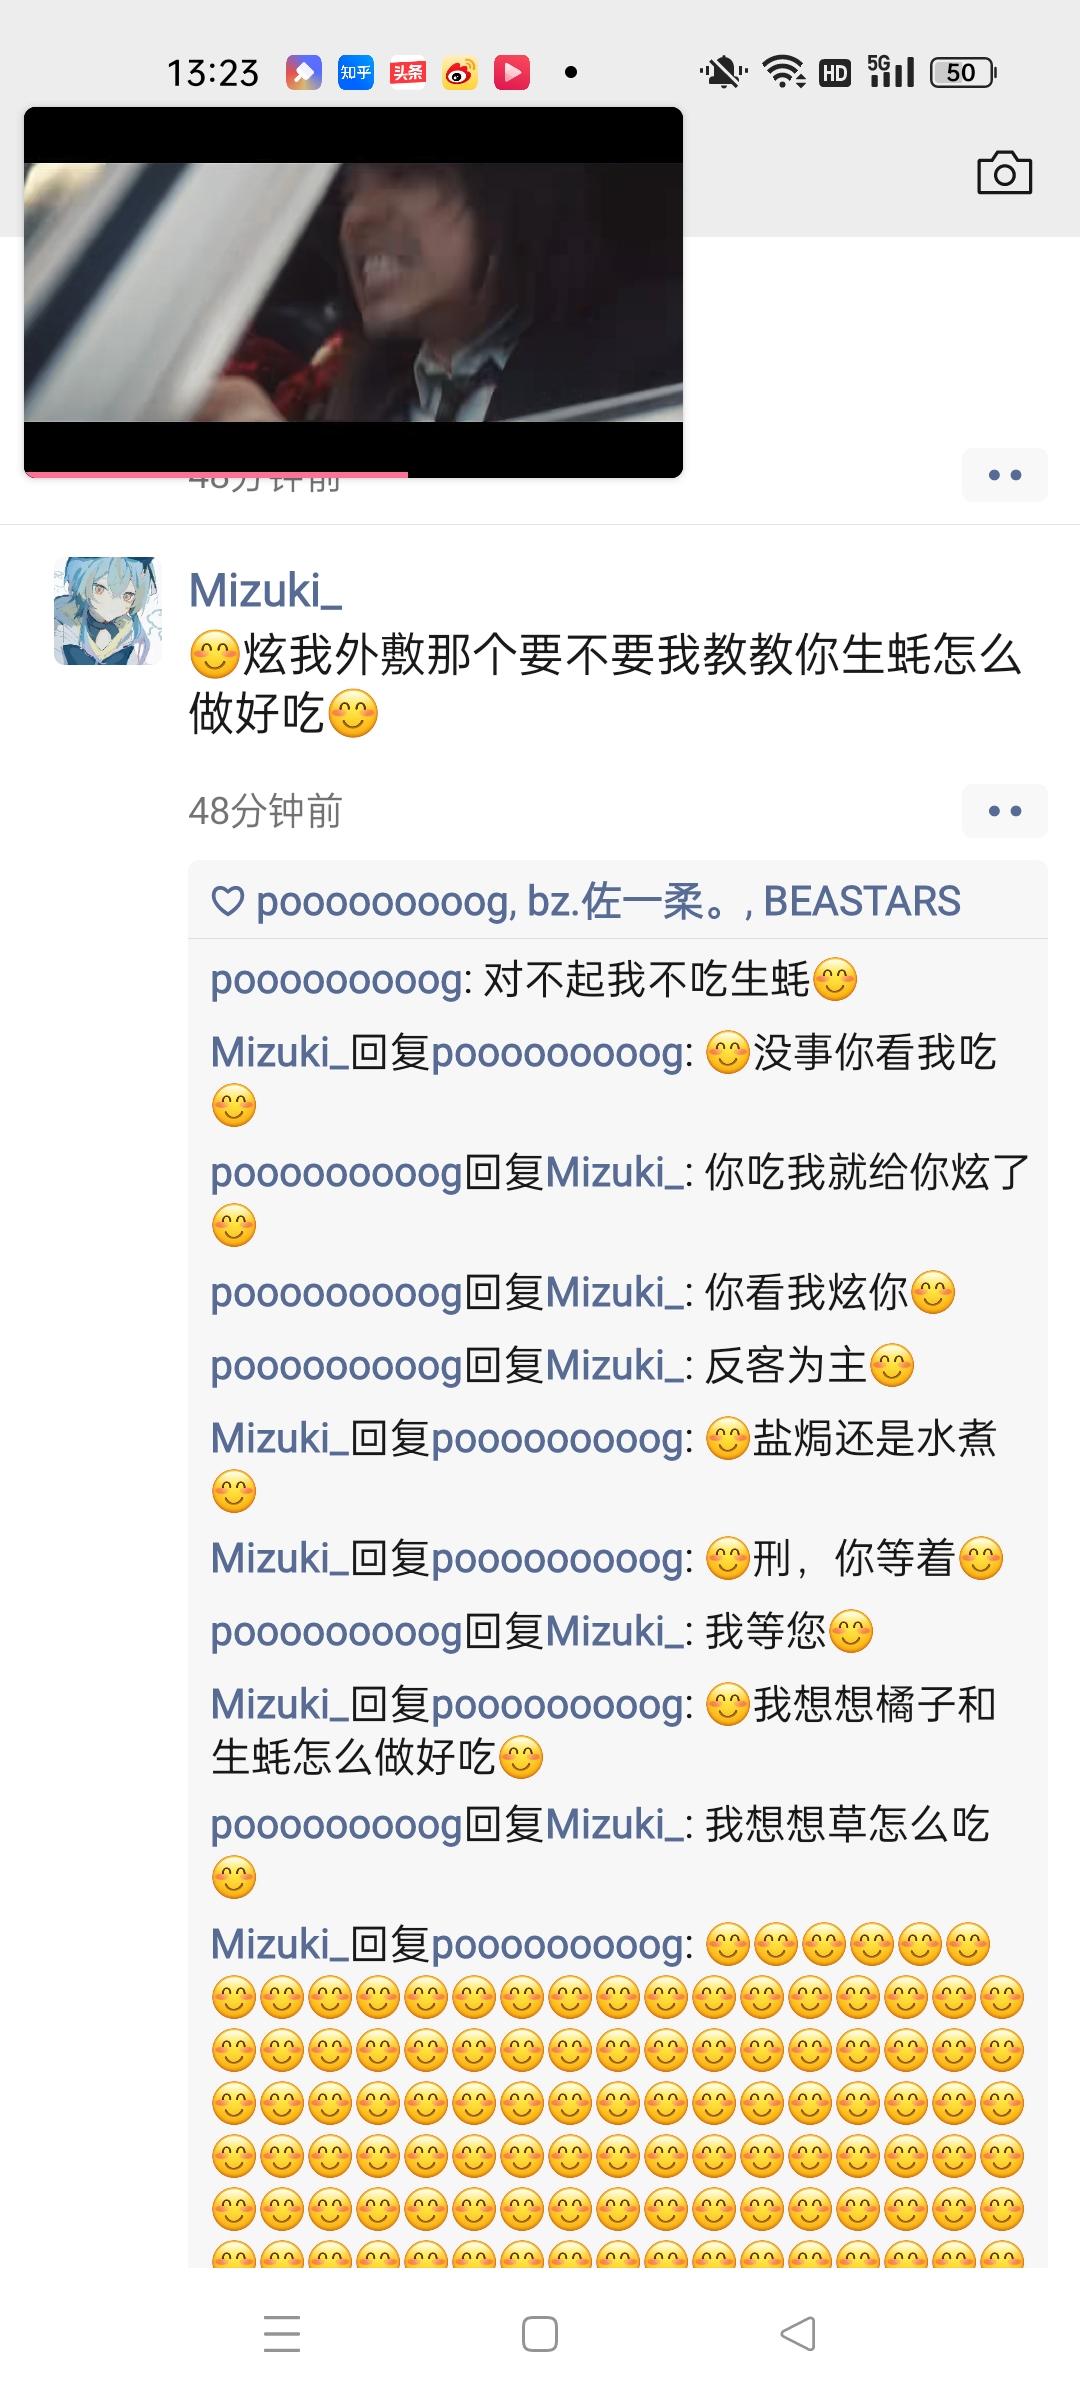1080x2400 pixels.
Task: Tap the heart icon in the likes row
Action: (x=228, y=902)
